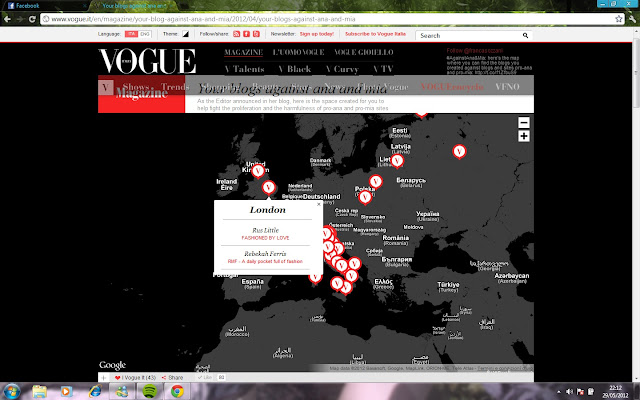Open VOGUE GIOIELLO menu item
This screenshot has width=640, height=400.
pyautogui.click(x=364, y=52)
